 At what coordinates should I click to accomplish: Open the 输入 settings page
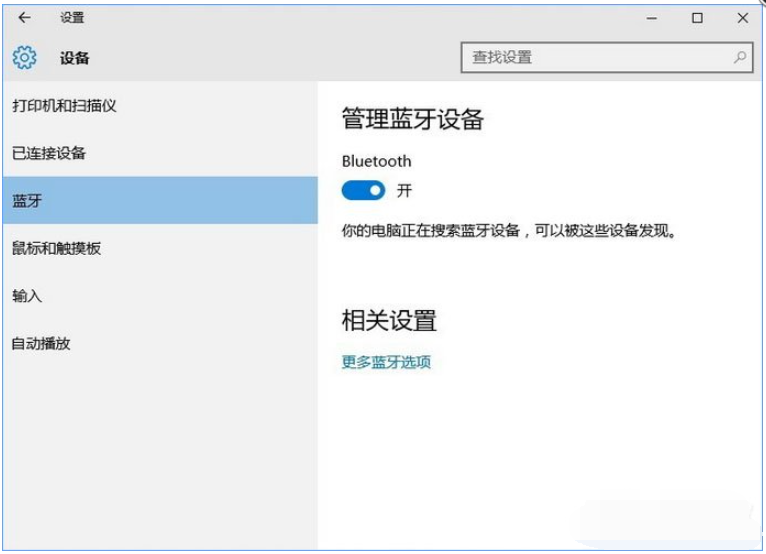(27, 296)
